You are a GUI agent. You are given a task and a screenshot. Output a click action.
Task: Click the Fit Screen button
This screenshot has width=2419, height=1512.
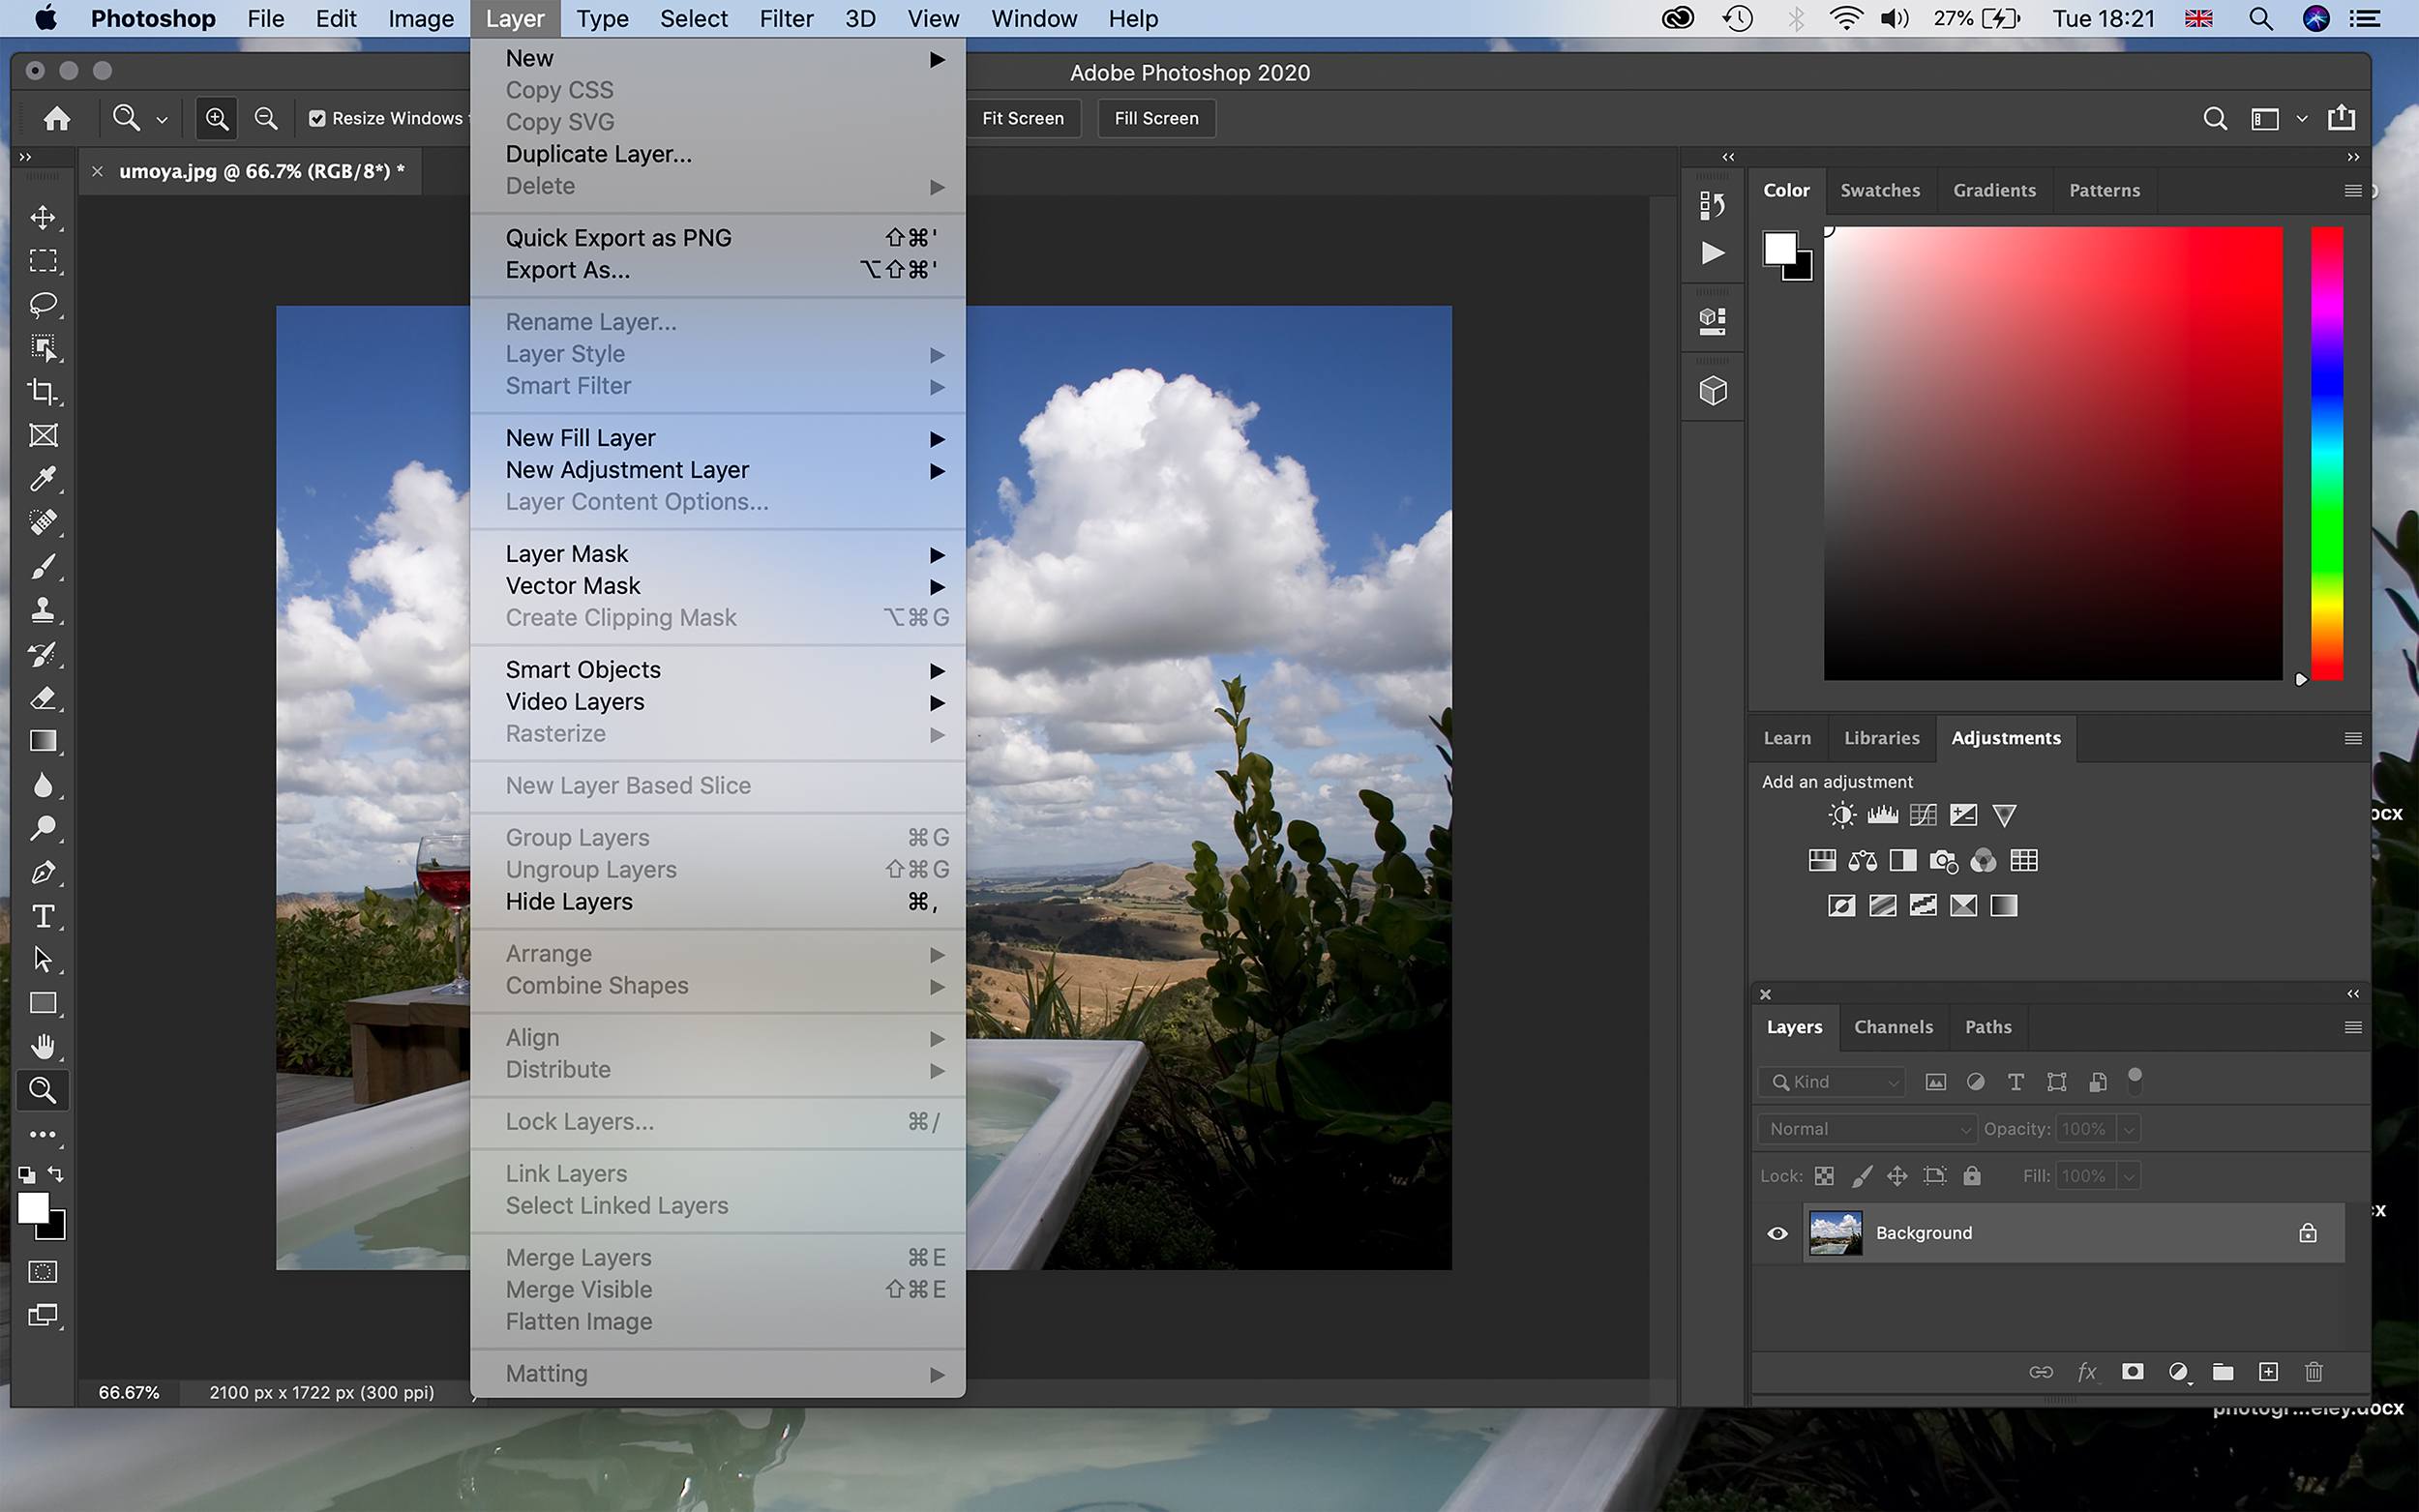tap(1022, 119)
